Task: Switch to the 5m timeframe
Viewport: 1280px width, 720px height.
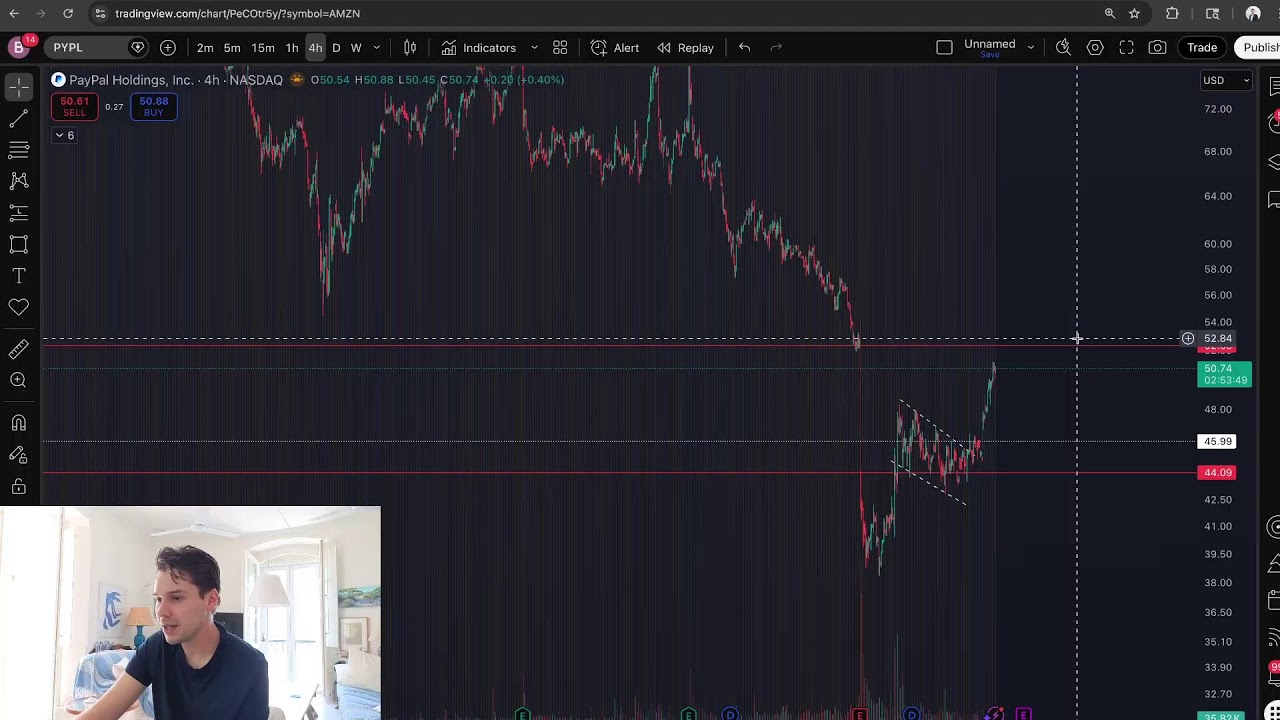Action: point(232,47)
